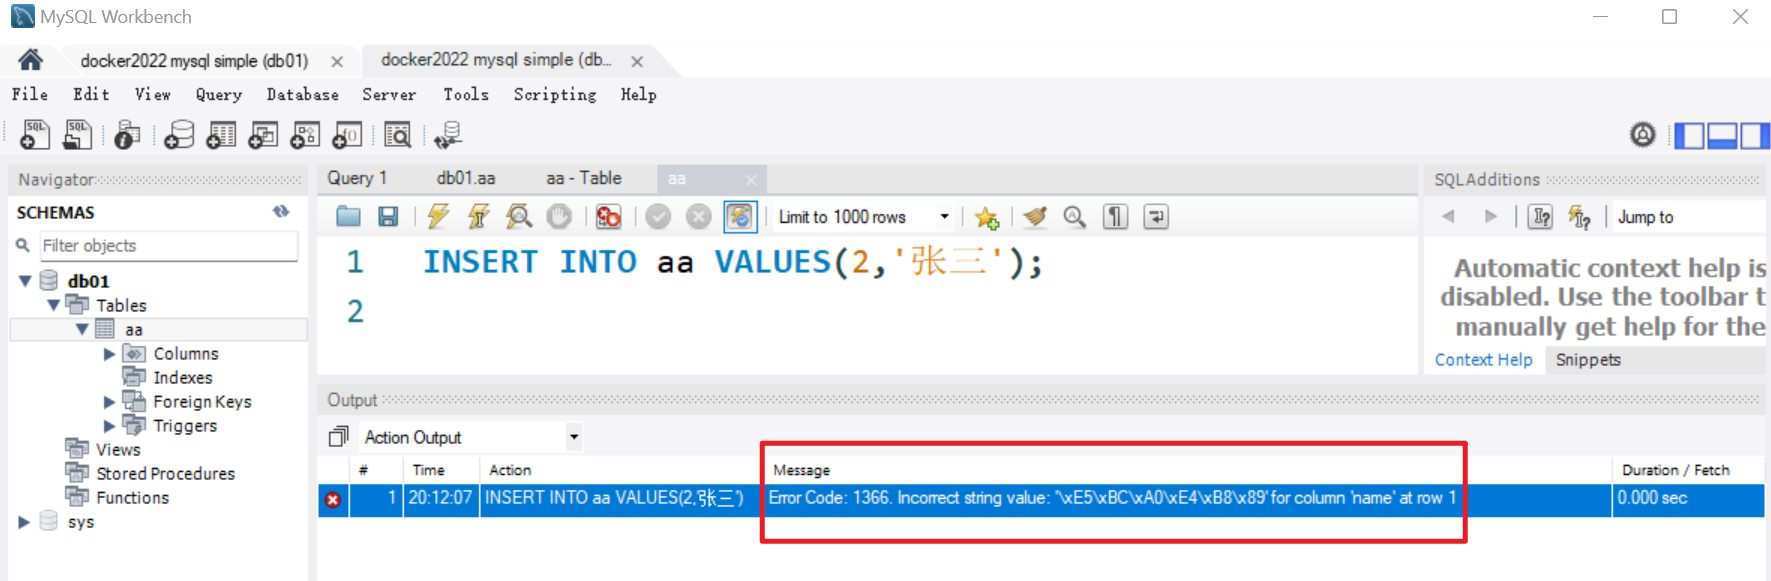Create a new table icon
The height and width of the screenshot is (581, 1771).
[221, 134]
